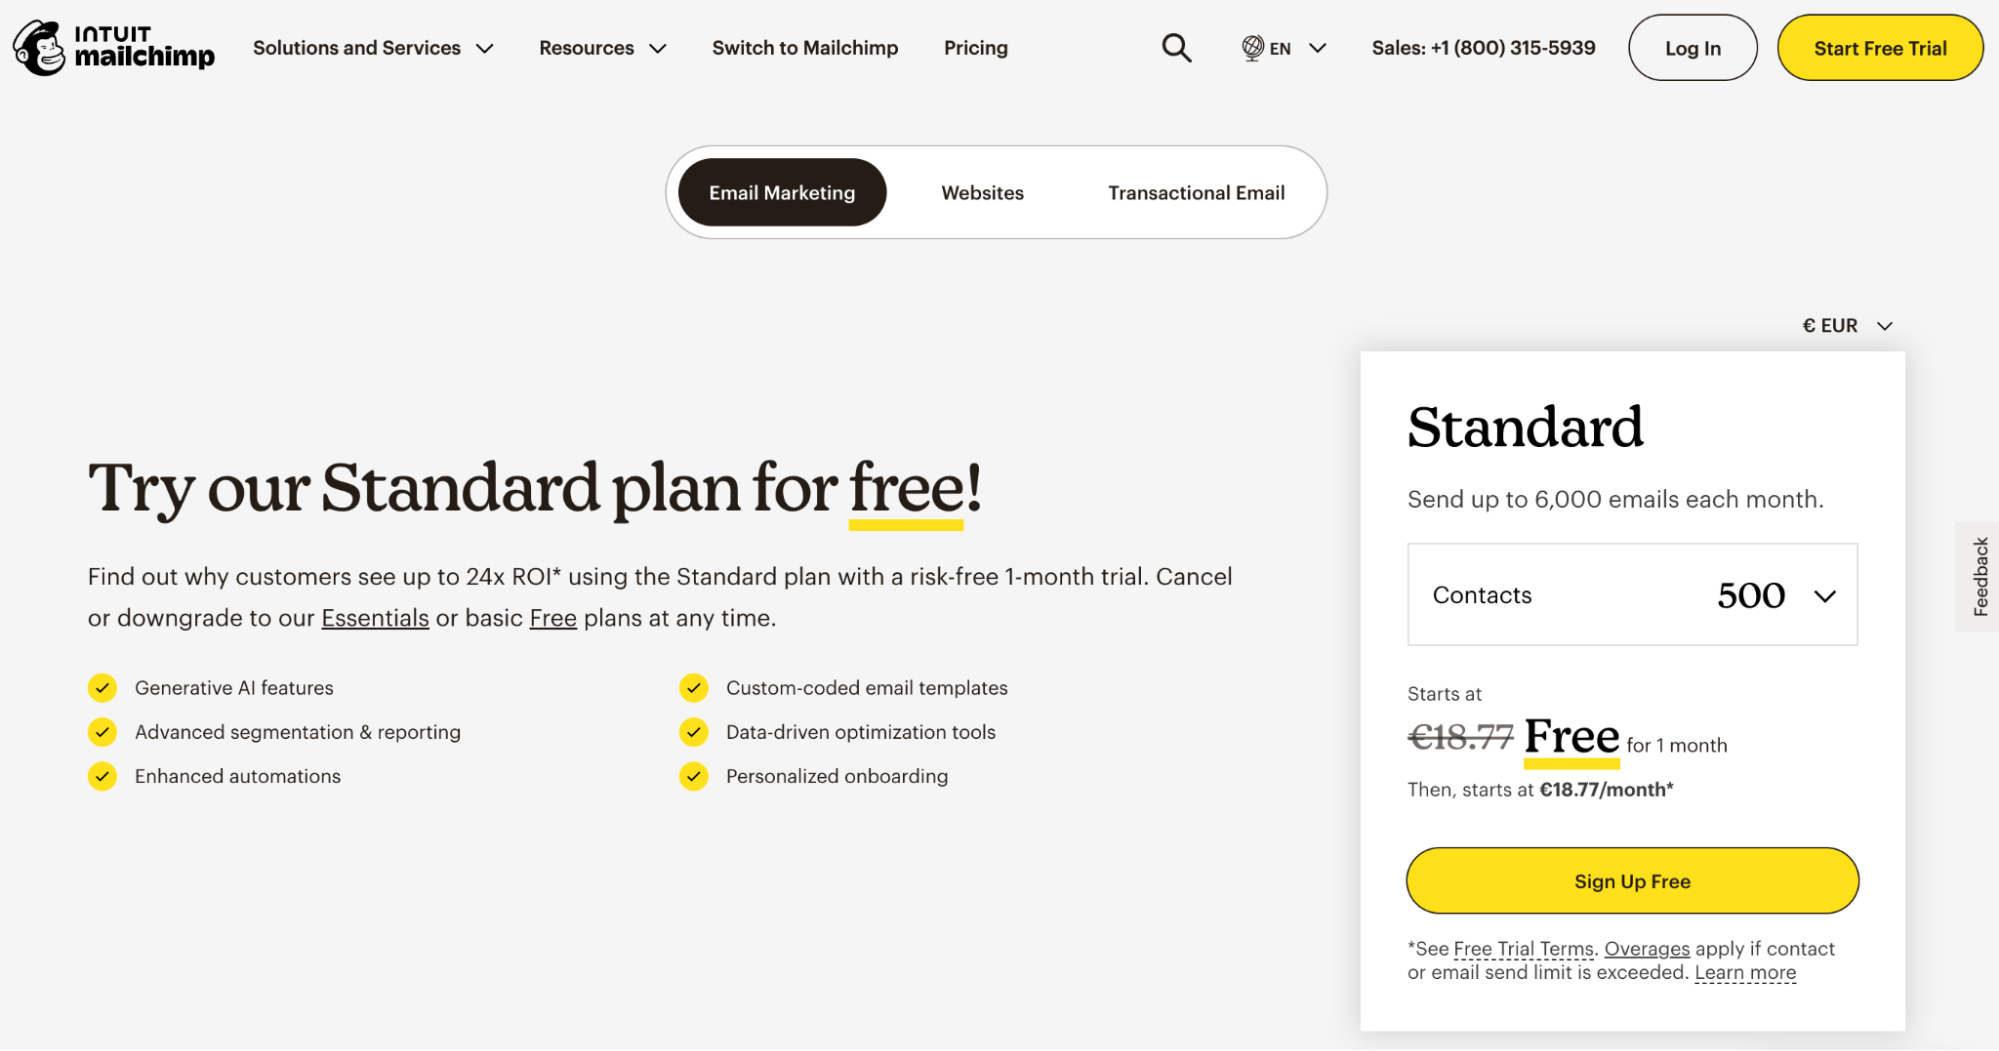Select the Email Marketing tab

point(782,193)
